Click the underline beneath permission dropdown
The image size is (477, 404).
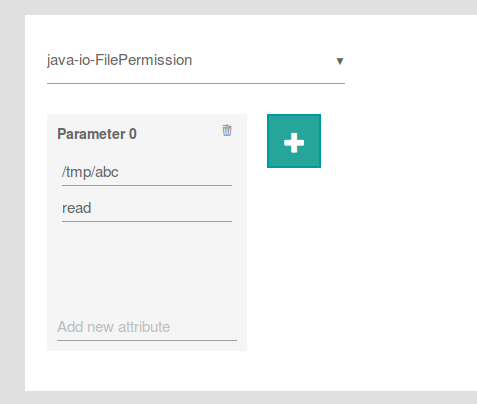point(196,83)
